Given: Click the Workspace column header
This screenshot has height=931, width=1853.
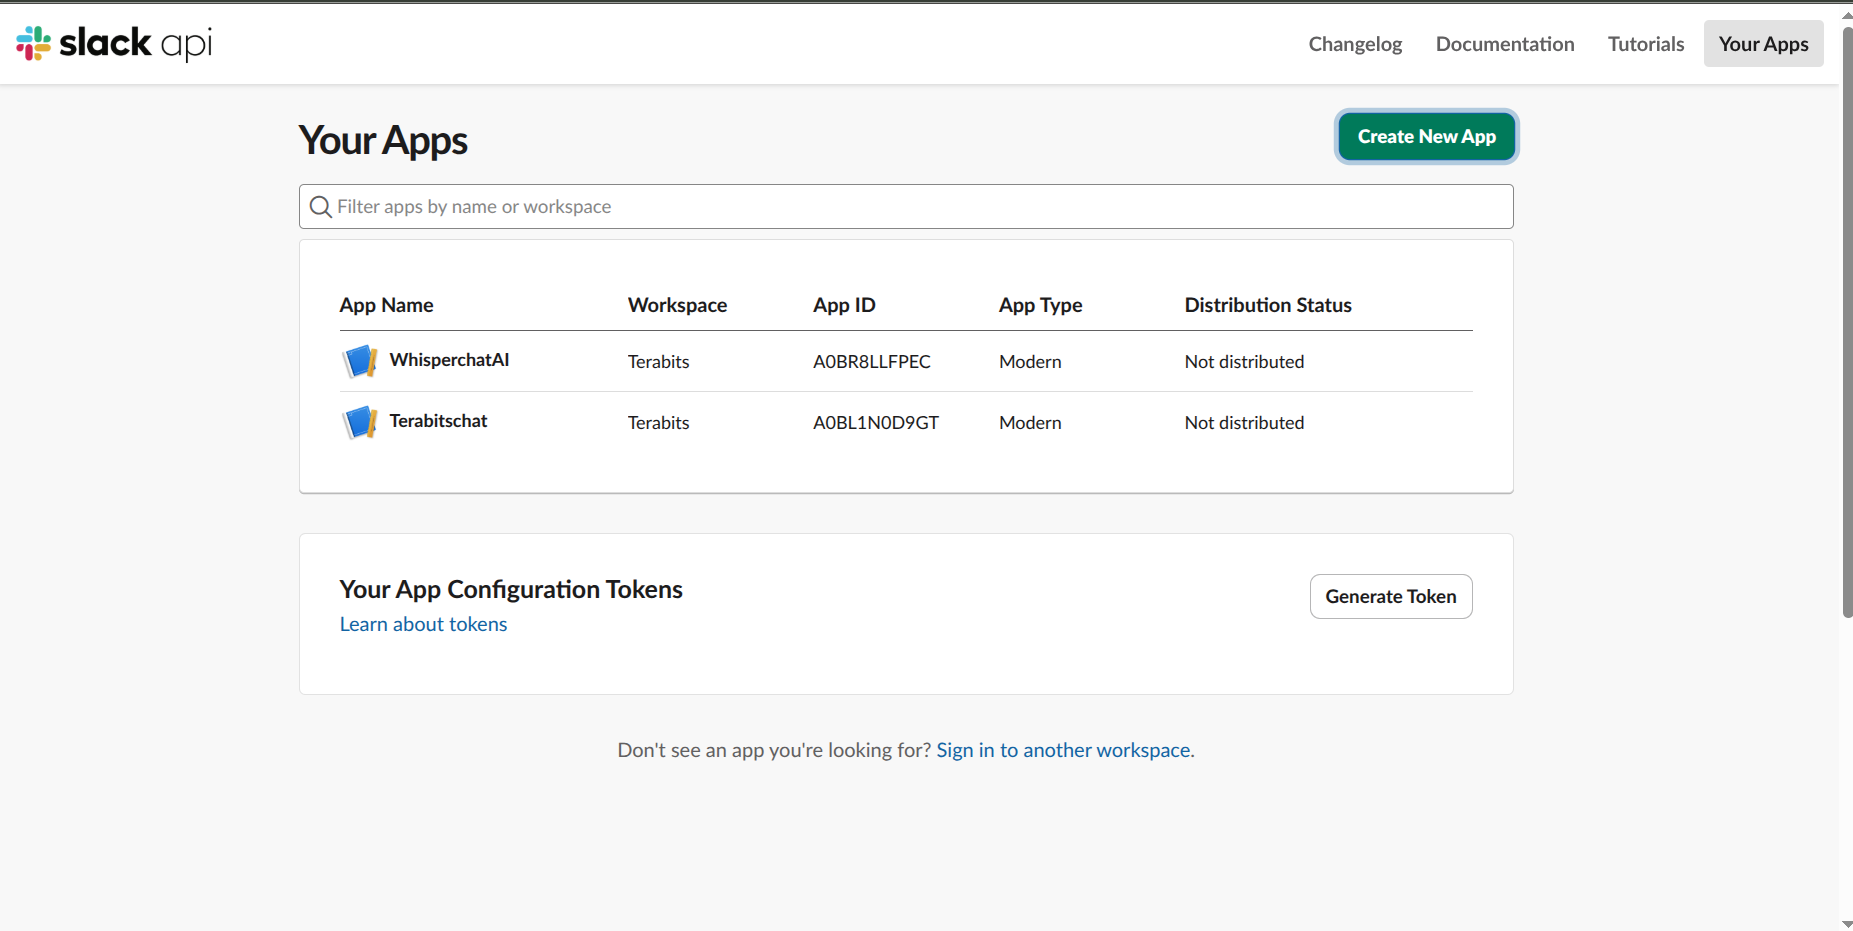Looking at the screenshot, I should click(677, 305).
